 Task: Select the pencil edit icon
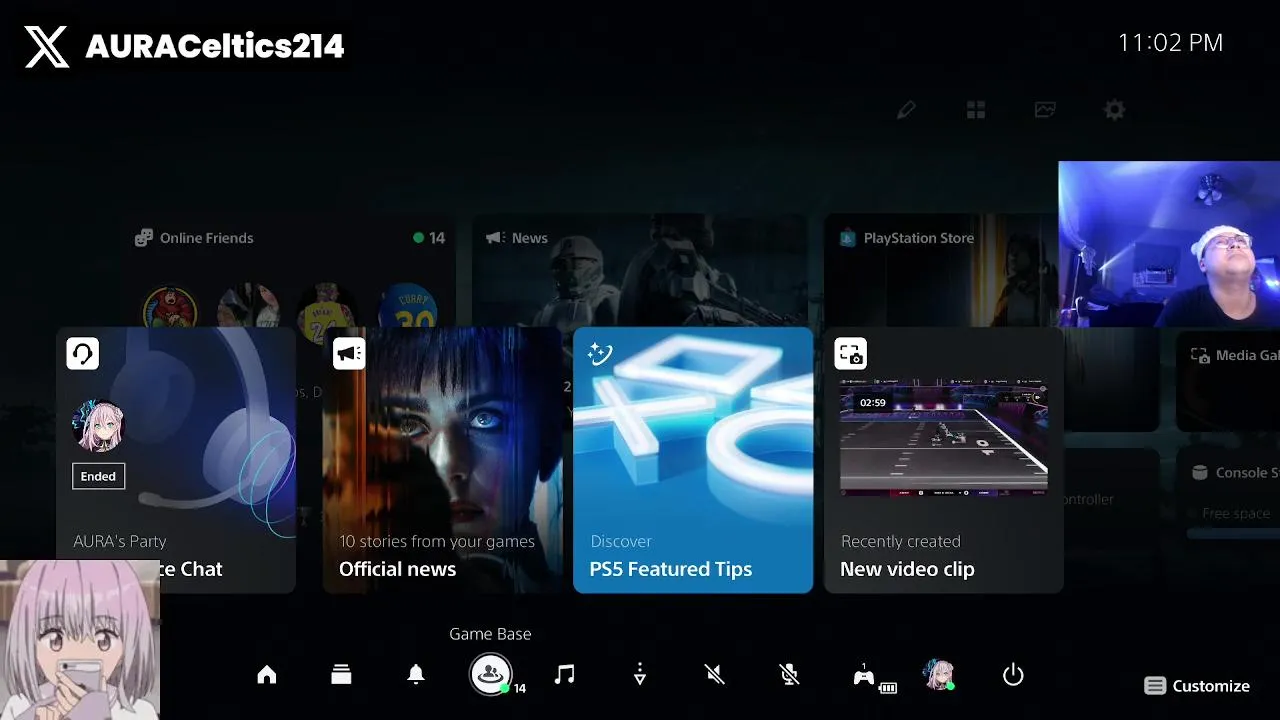click(x=906, y=110)
